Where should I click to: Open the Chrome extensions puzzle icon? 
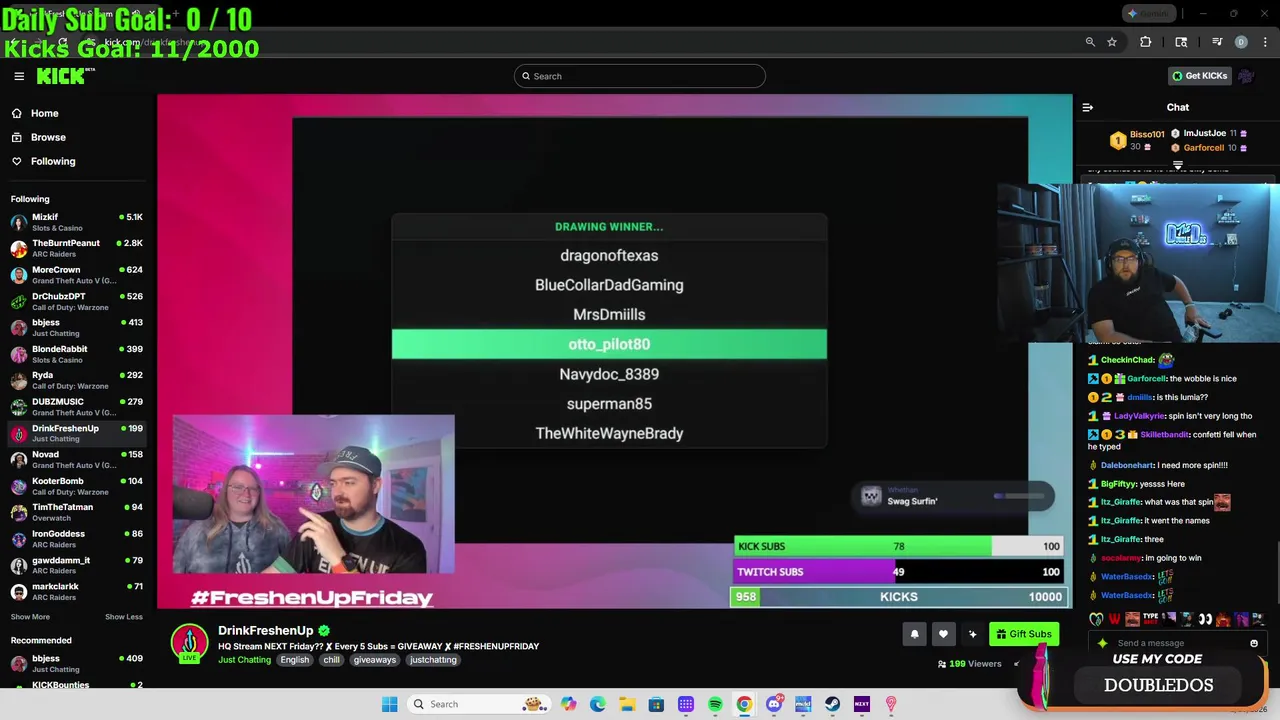[1146, 42]
